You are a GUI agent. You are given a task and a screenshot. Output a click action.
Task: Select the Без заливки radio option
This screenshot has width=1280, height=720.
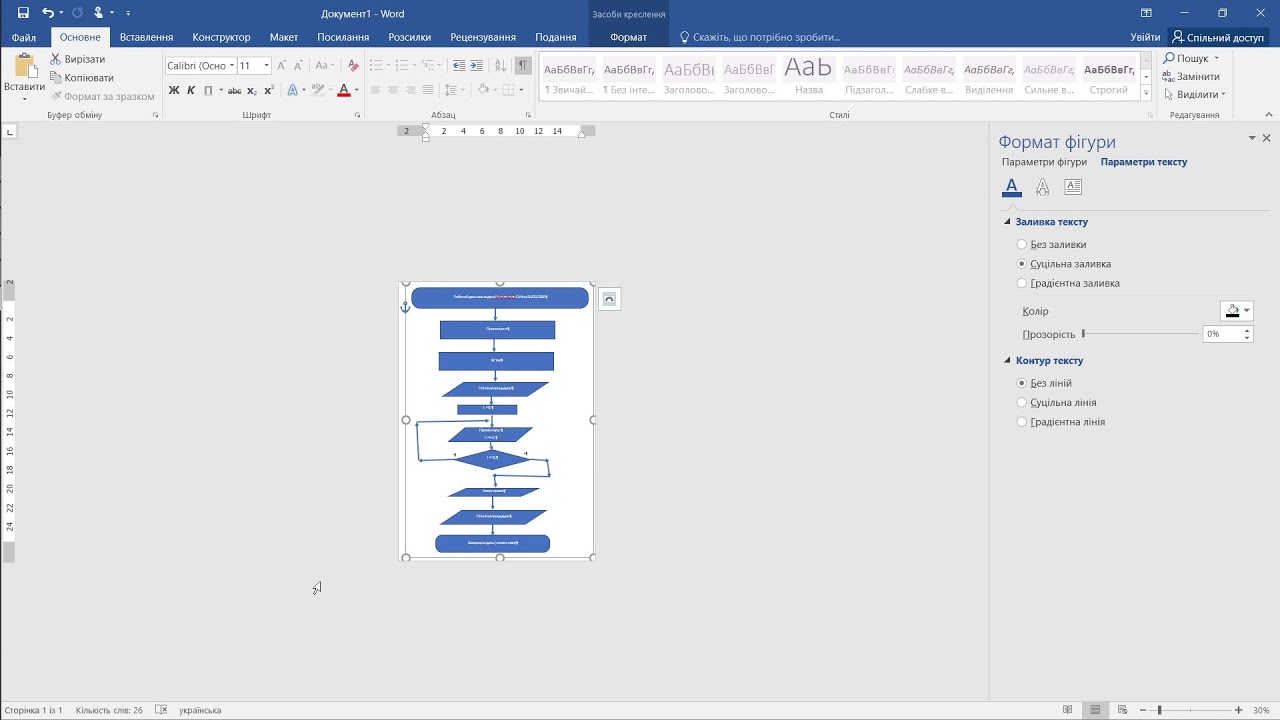coord(1021,244)
